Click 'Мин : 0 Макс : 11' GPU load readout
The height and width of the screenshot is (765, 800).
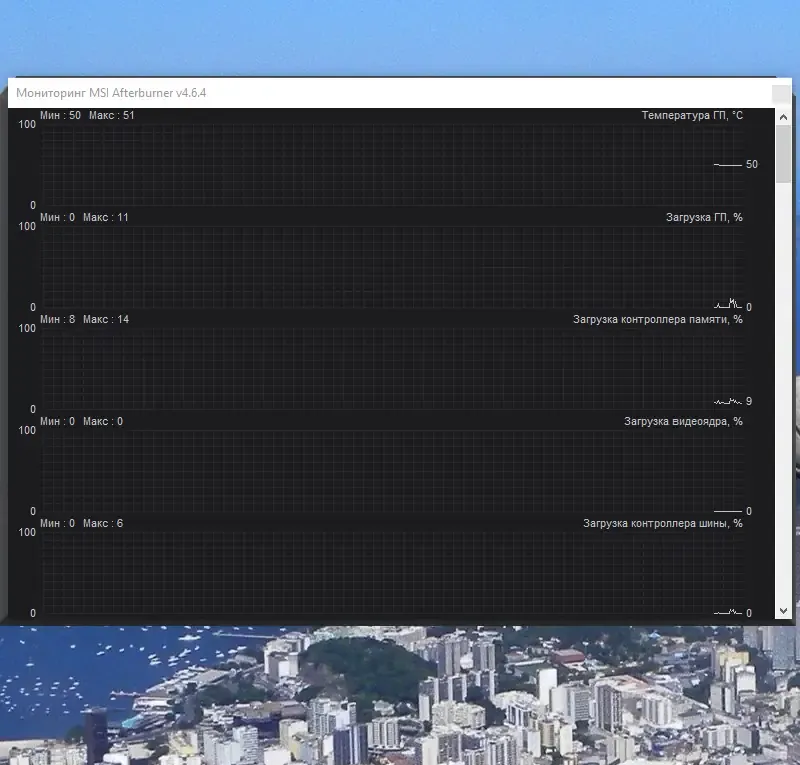tap(84, 217)
